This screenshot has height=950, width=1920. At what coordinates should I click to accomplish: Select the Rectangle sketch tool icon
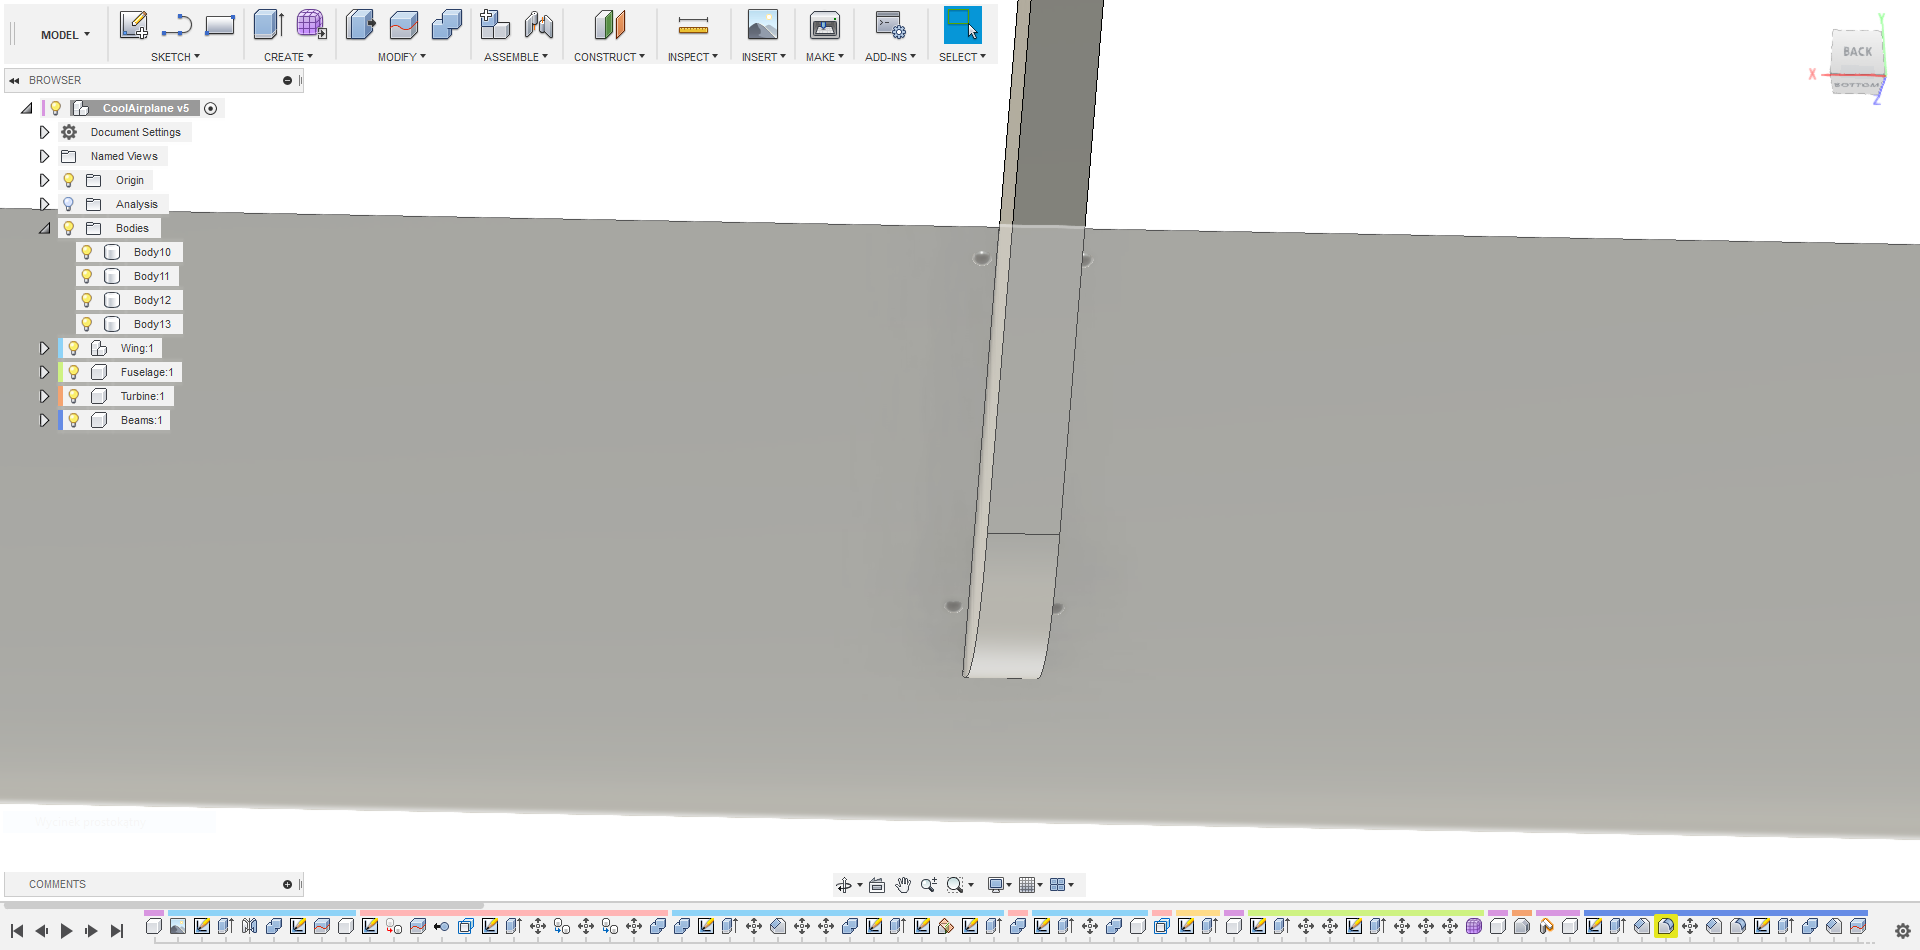(x=220, y=25)
